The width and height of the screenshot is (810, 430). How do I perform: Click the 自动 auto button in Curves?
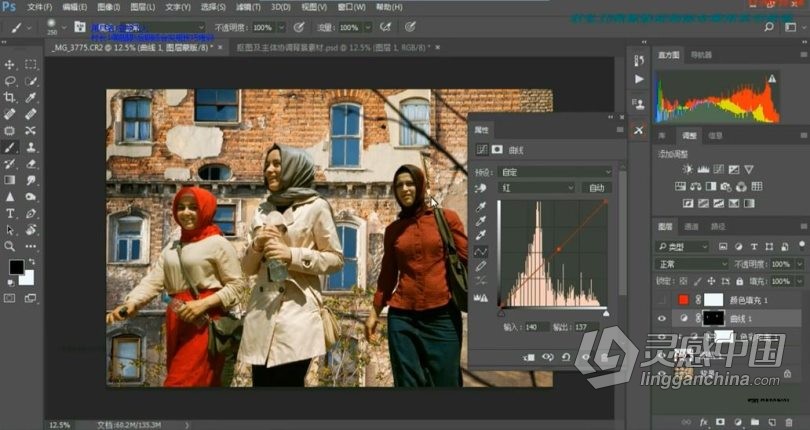pos(597,188)
